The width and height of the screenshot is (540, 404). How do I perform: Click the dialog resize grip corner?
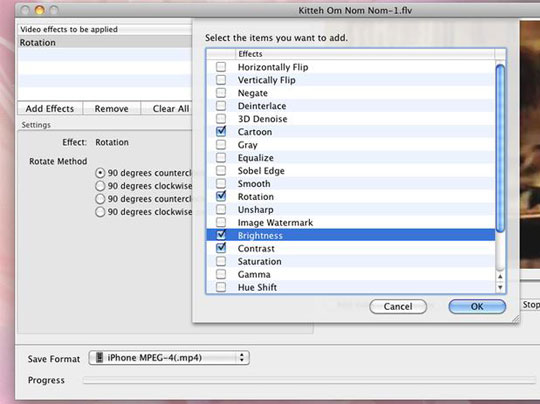[516, 319]
